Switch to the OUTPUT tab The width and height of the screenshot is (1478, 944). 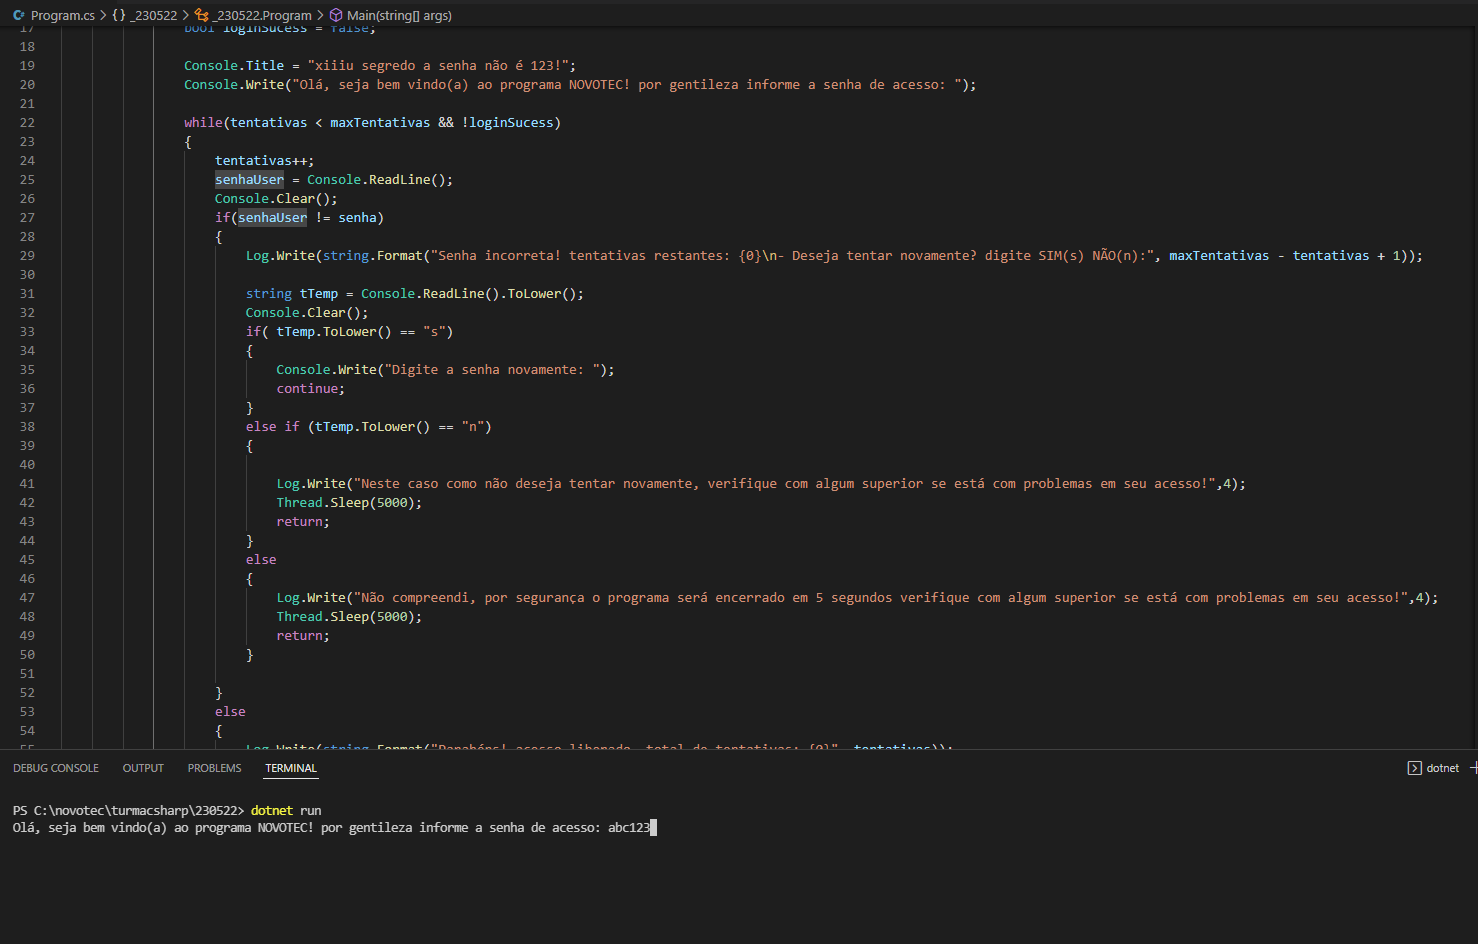click(x=143, y=767)
